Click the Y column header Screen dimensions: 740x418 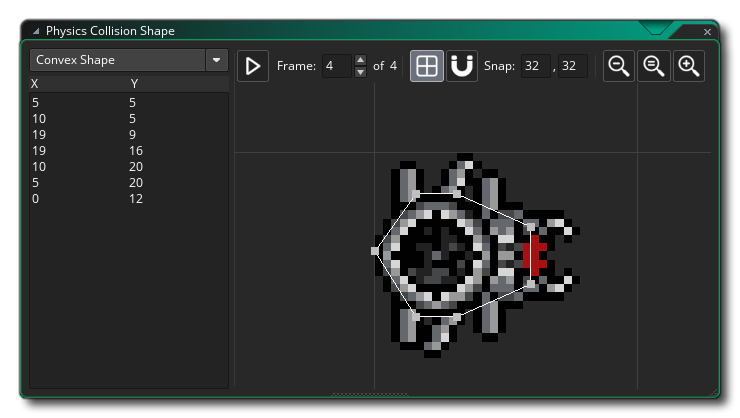[134, 84]
